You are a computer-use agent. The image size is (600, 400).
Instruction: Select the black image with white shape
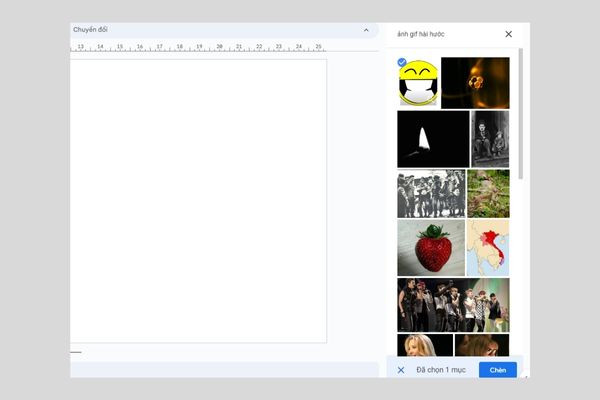tap(433, 139)
